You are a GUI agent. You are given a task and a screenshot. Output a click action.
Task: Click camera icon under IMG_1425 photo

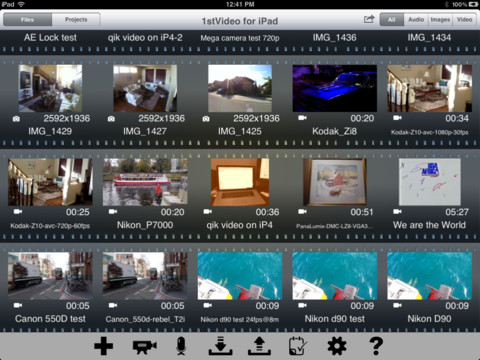(206, 119)
